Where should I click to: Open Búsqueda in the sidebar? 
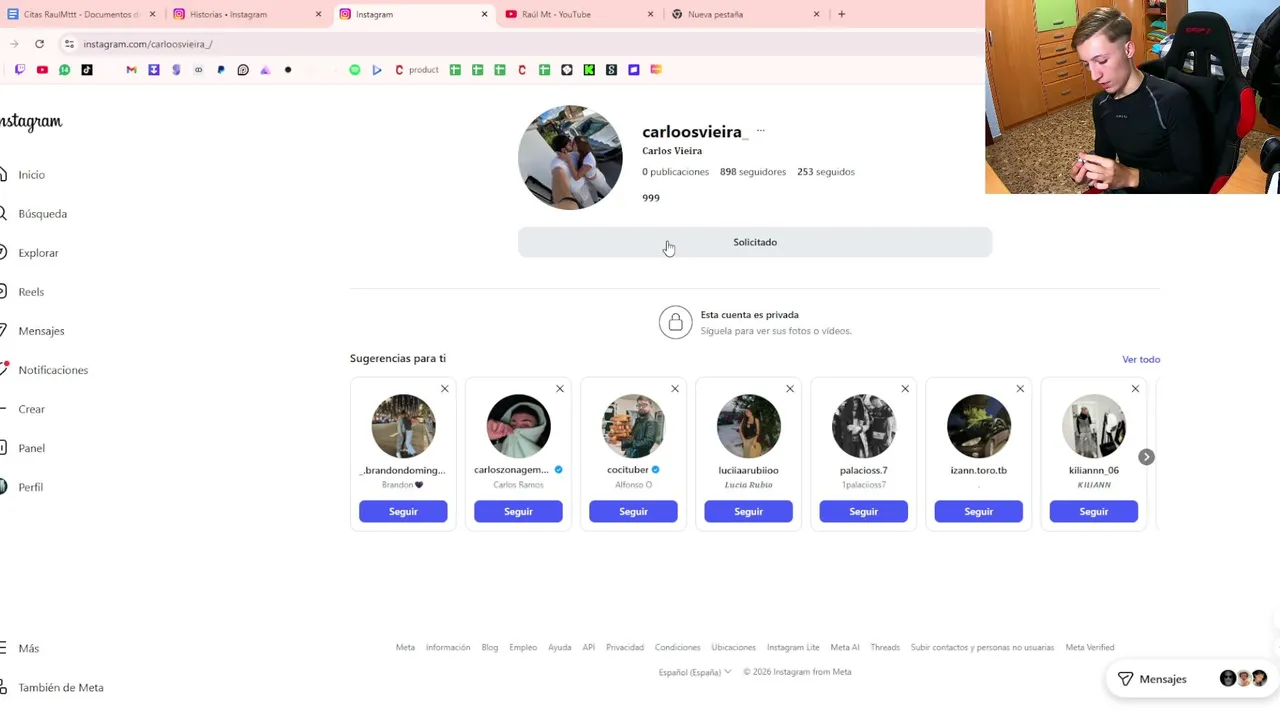point(33,214)
